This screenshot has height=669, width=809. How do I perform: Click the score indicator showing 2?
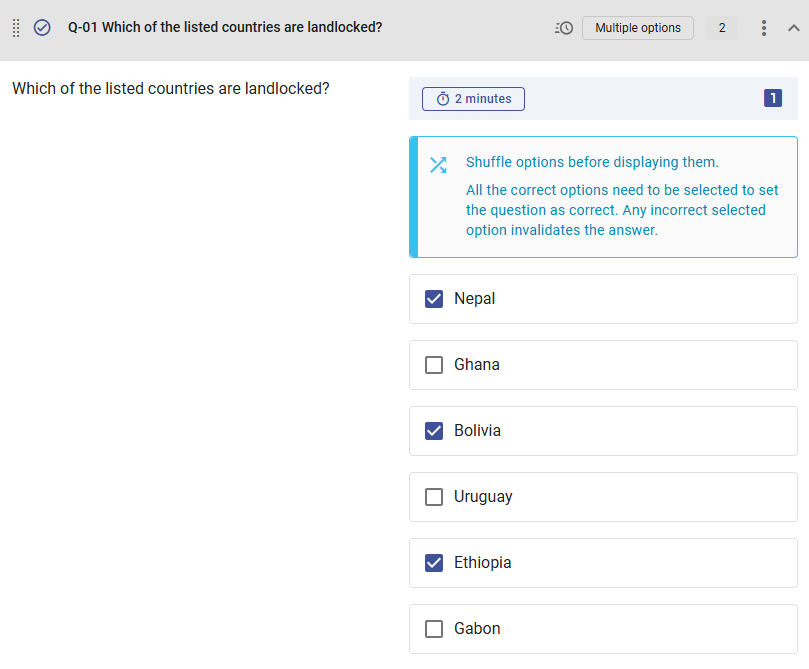tap(722, 27)
